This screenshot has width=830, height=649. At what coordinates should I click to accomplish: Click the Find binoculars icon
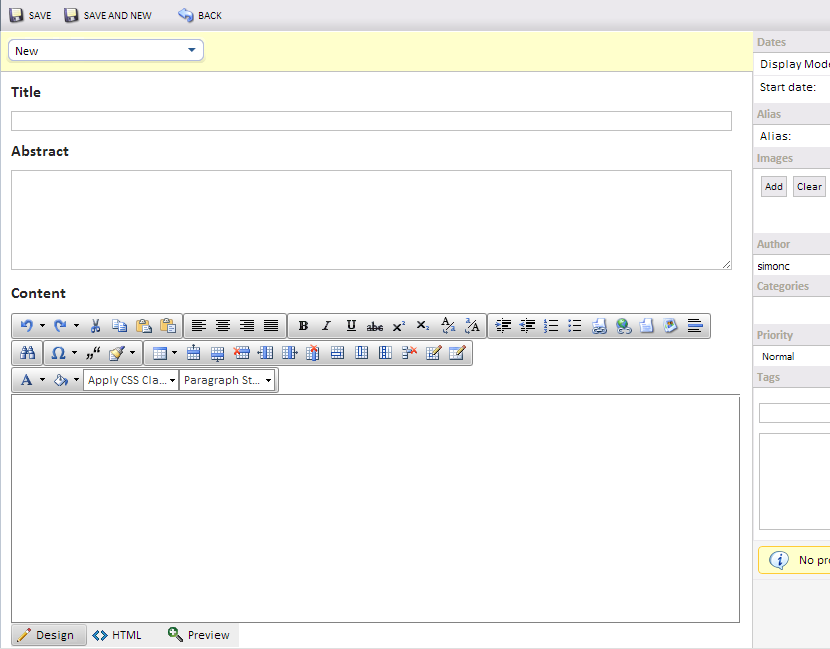[27, 353]
